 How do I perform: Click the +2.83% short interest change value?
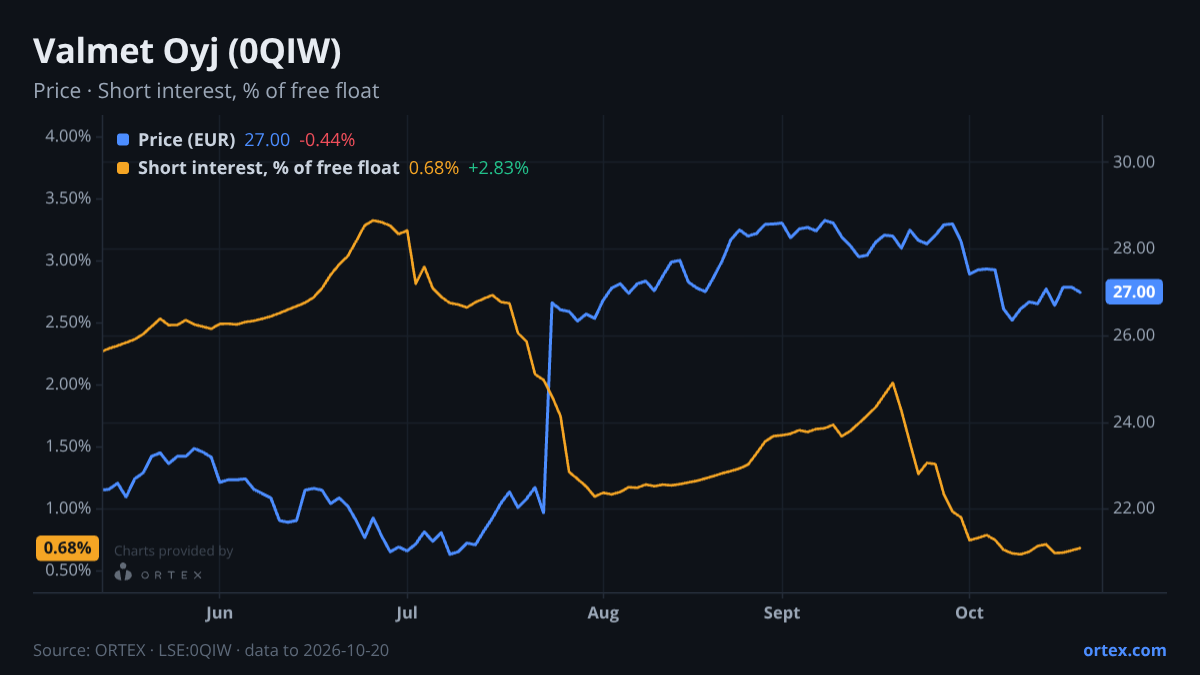point(498,168)
